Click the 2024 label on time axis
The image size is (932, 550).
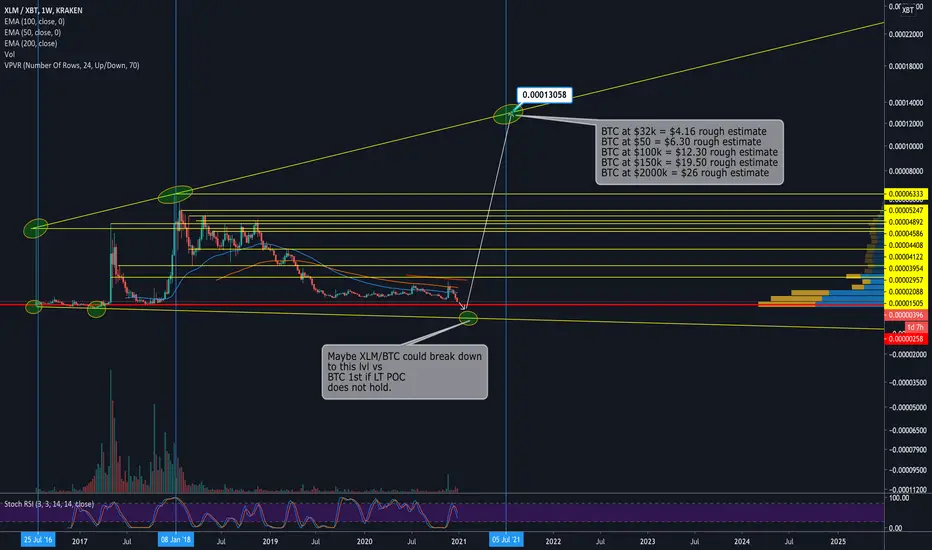742,542
